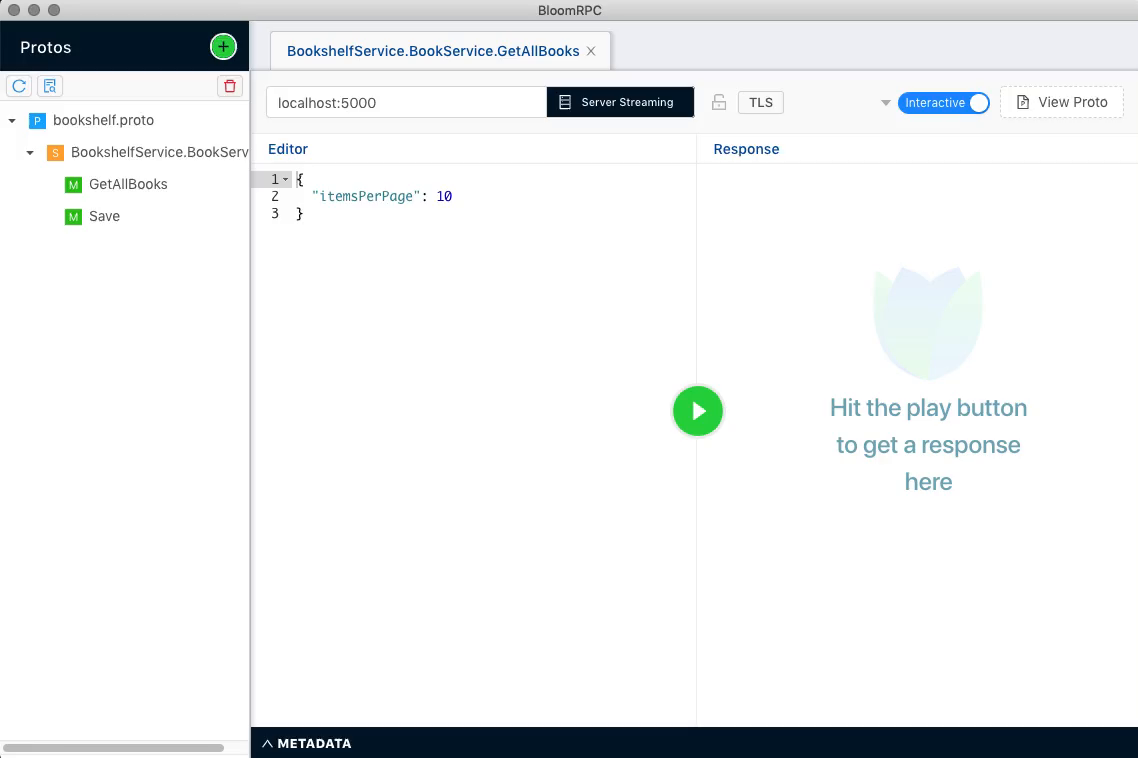The width and height of the screenshot is (1138, 758).
Task: Collapse the bookshelf.proto tree node
Action: [10, 120]
